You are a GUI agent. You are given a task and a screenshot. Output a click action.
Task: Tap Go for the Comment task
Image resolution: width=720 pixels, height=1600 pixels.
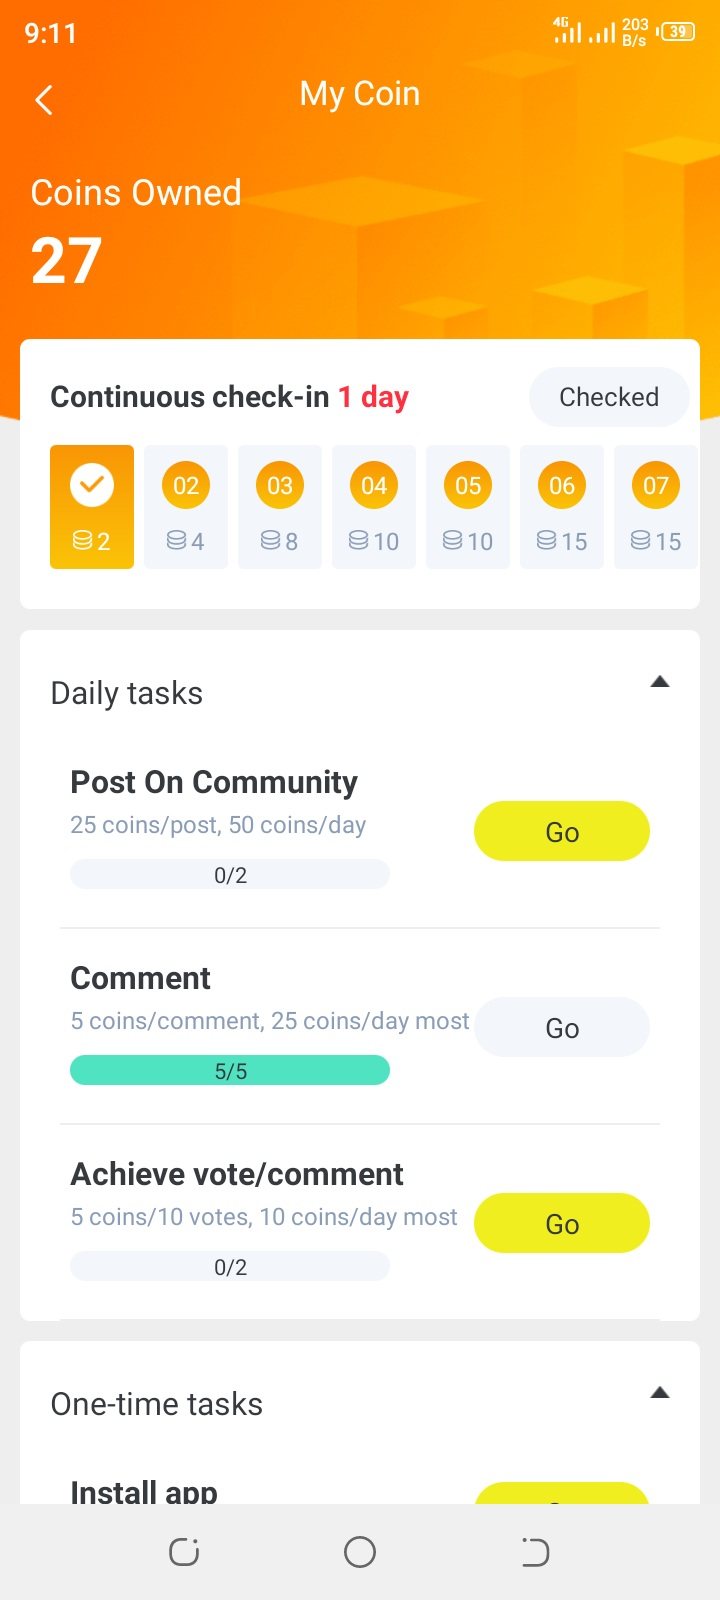561,1027
